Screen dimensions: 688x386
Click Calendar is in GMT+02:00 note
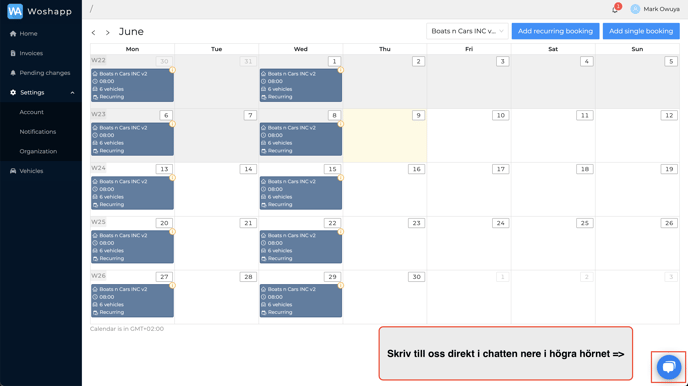pos(127,329)
